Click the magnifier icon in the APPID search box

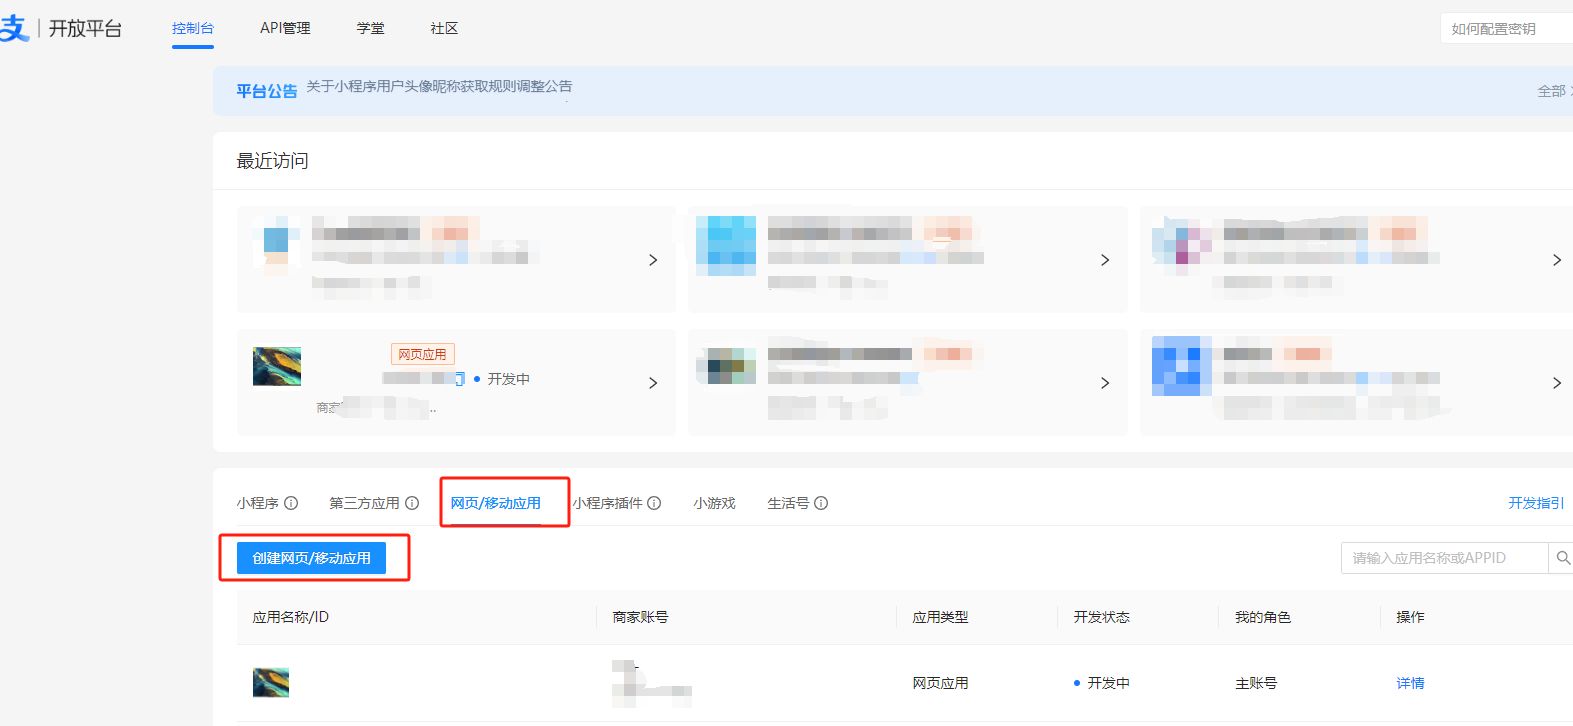point(1562,558)
